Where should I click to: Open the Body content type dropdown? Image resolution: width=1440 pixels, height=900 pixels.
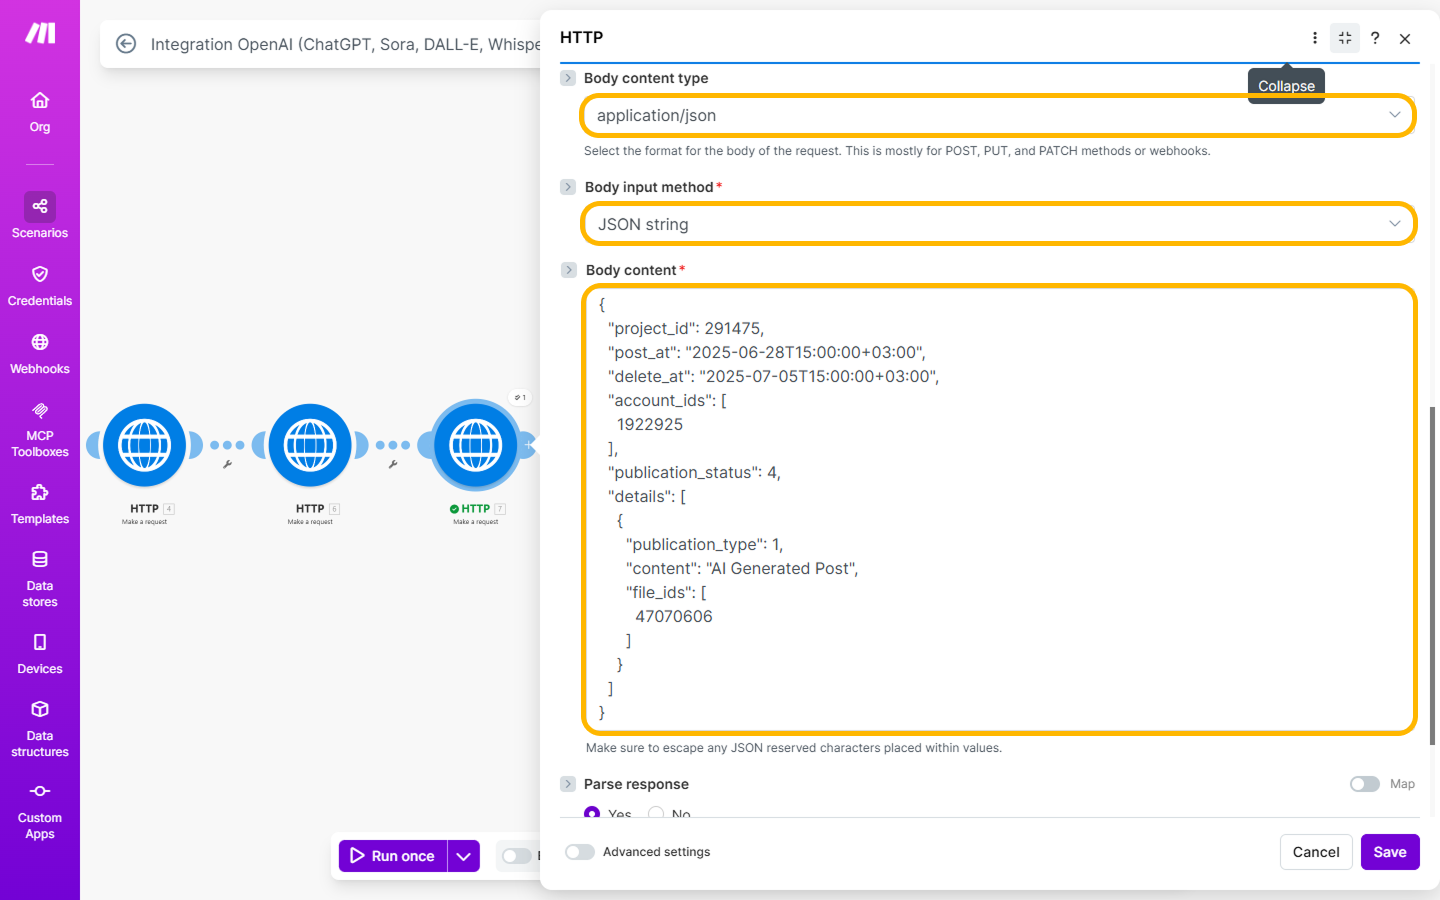click(997, 116)
